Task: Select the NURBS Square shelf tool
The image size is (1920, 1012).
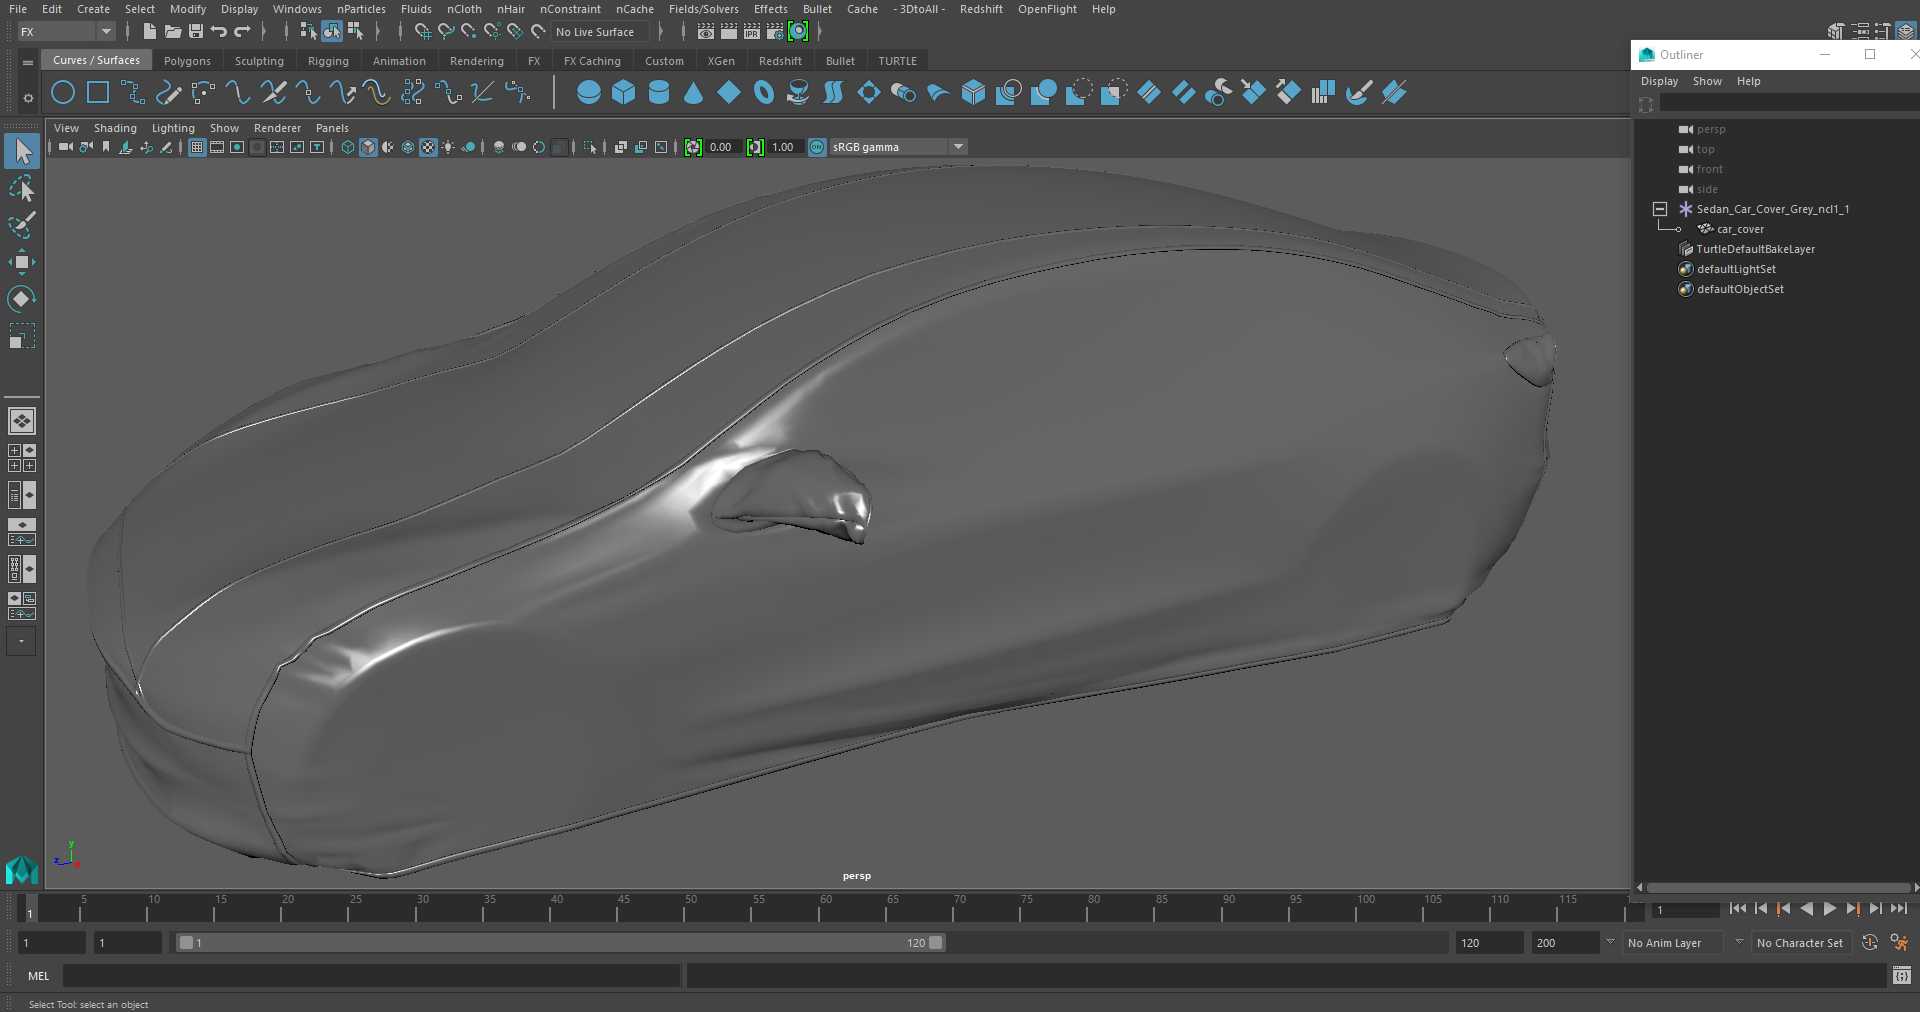Action: pyautogui.click(x=98, y=93)
